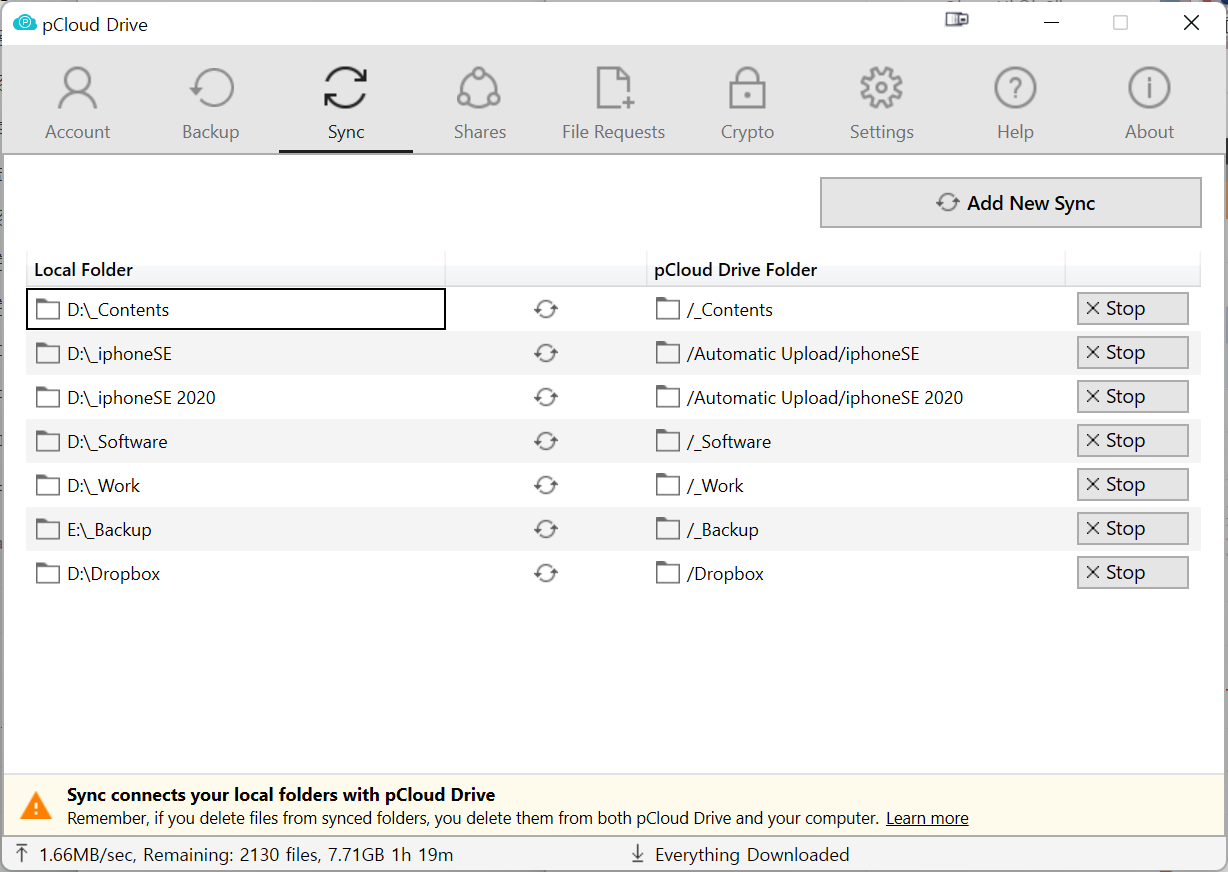Select the E:\_Backup local folder text
The width and height of the screenshot is (1228, 872).
point(109,530)
